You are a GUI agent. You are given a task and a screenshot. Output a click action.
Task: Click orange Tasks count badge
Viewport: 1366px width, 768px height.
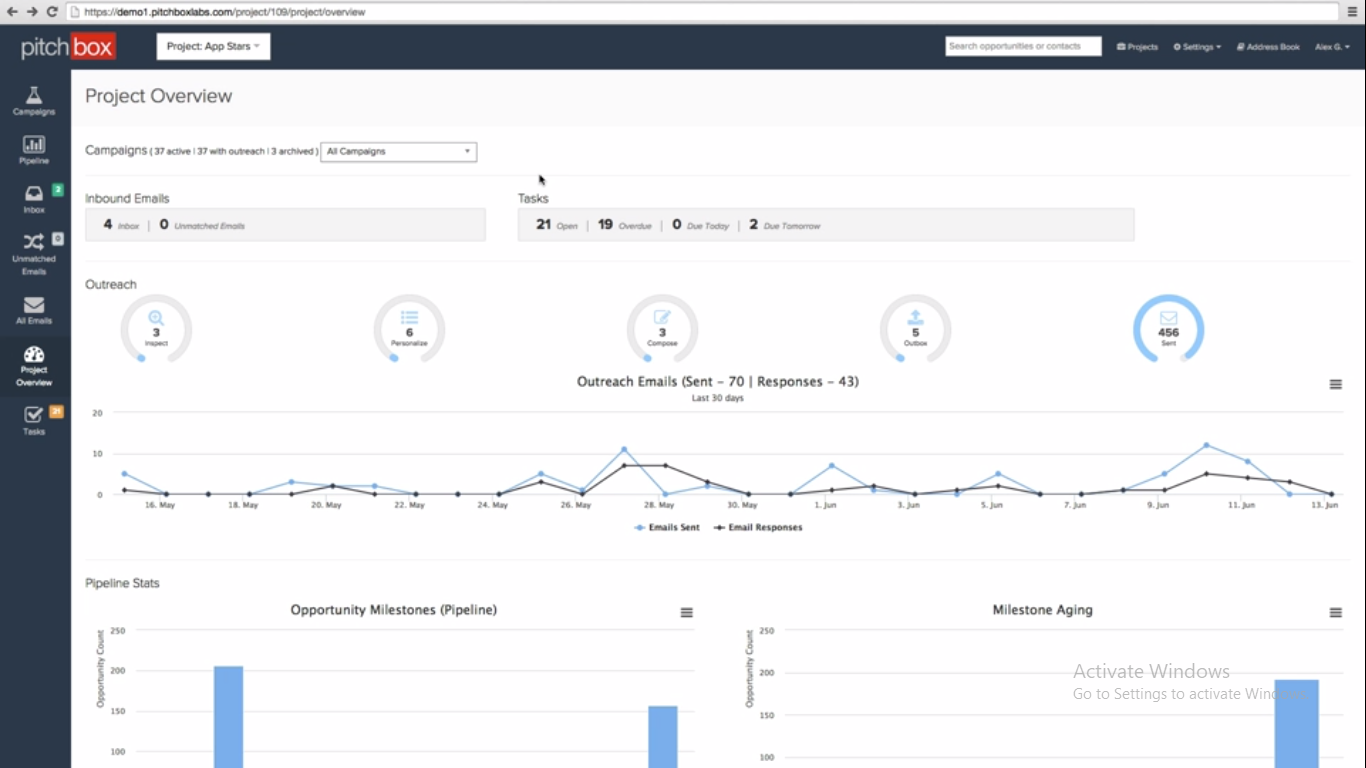pos(57,411)
